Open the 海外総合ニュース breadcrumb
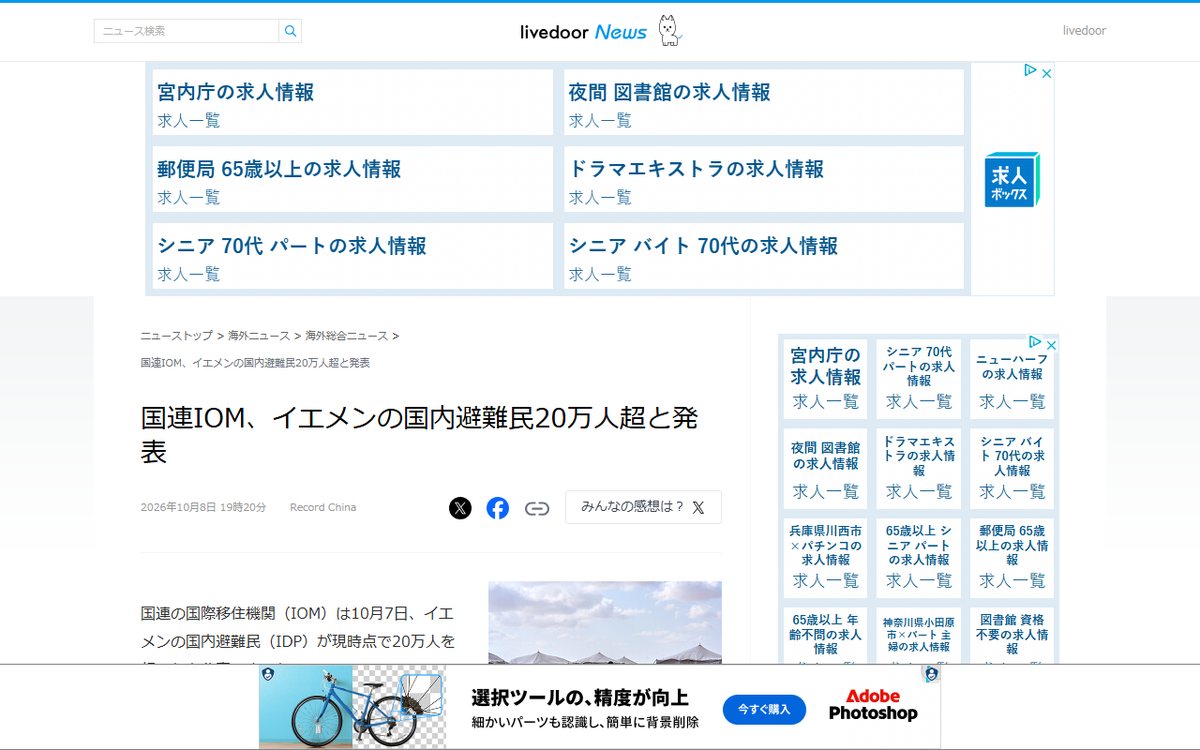 coord(346,336)
